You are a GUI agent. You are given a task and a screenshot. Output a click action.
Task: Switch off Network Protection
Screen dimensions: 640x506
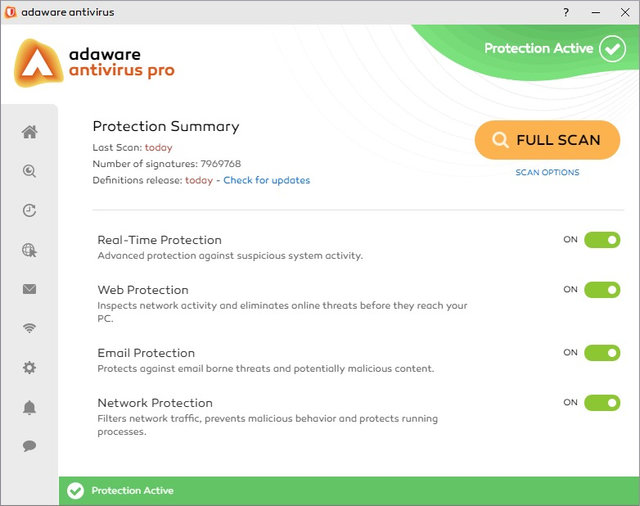(602, 403)
